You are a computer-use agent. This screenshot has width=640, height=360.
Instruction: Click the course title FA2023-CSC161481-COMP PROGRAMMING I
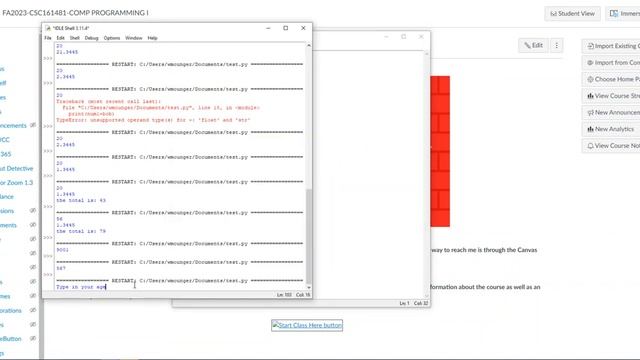point(76,13)
